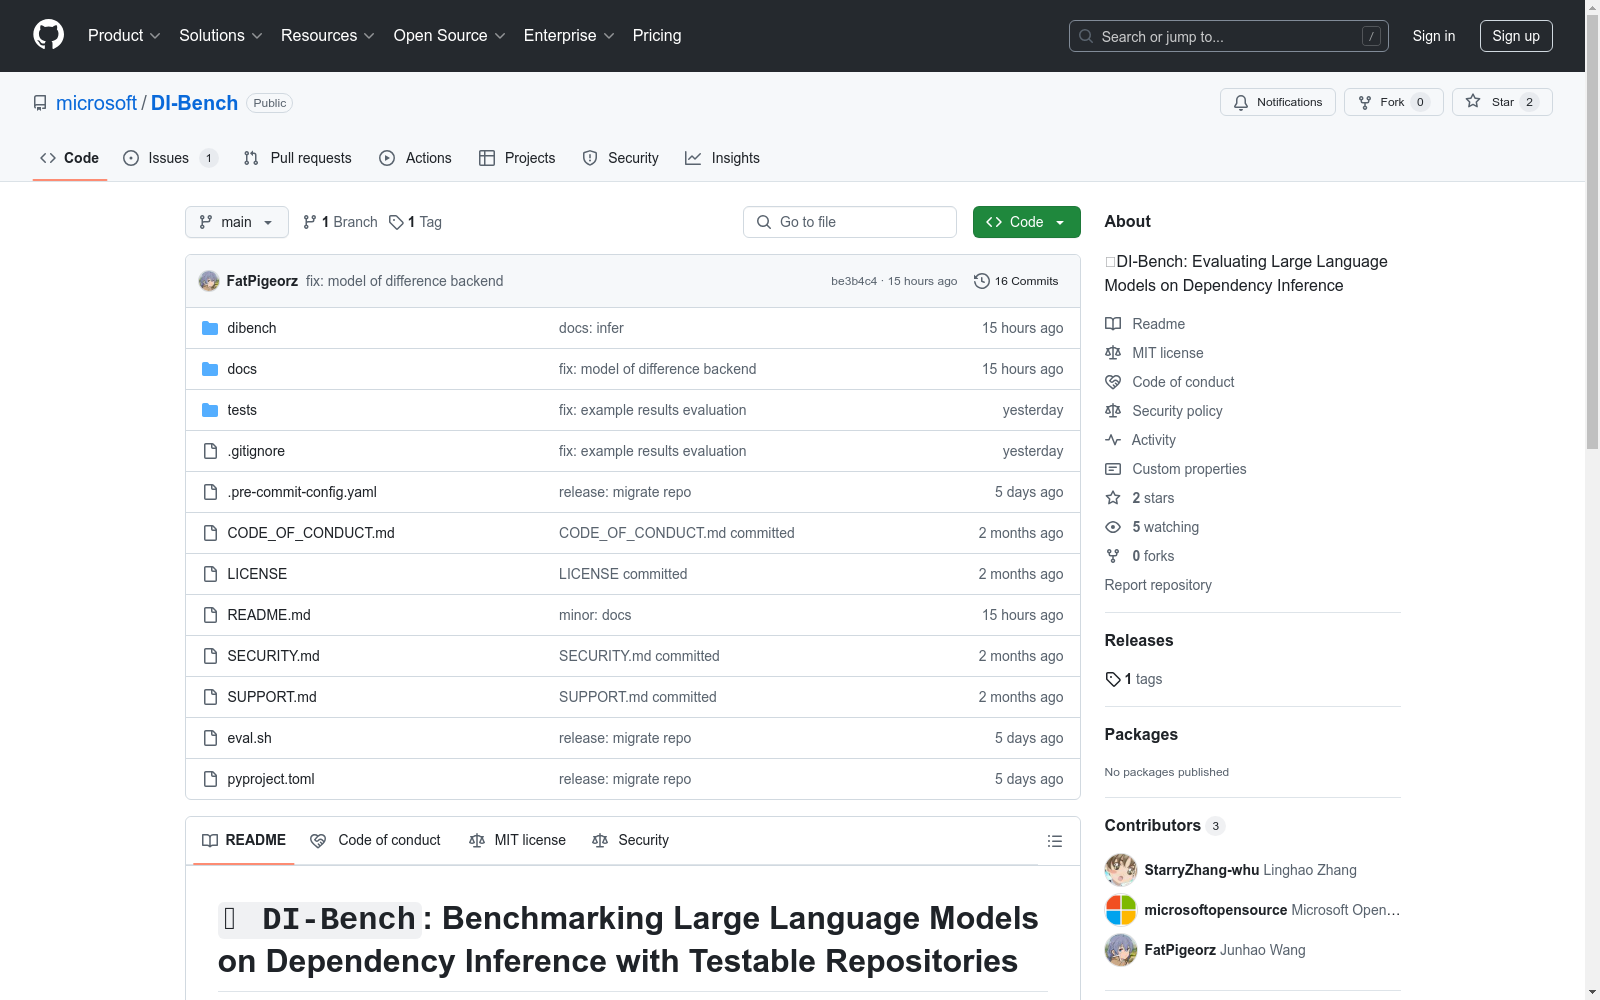Click the Notifications bell icon
The image size is (1600, 1000).
tap(1241, 102)
